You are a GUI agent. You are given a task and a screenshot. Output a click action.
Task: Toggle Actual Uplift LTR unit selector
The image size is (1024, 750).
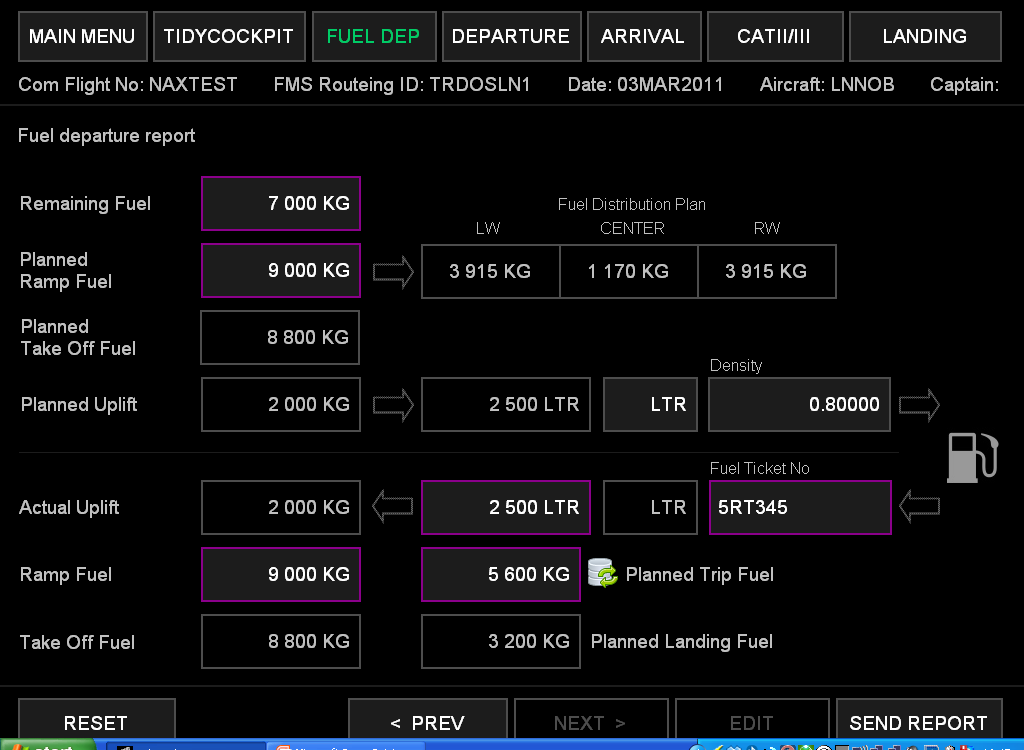(x=650, y=507)
